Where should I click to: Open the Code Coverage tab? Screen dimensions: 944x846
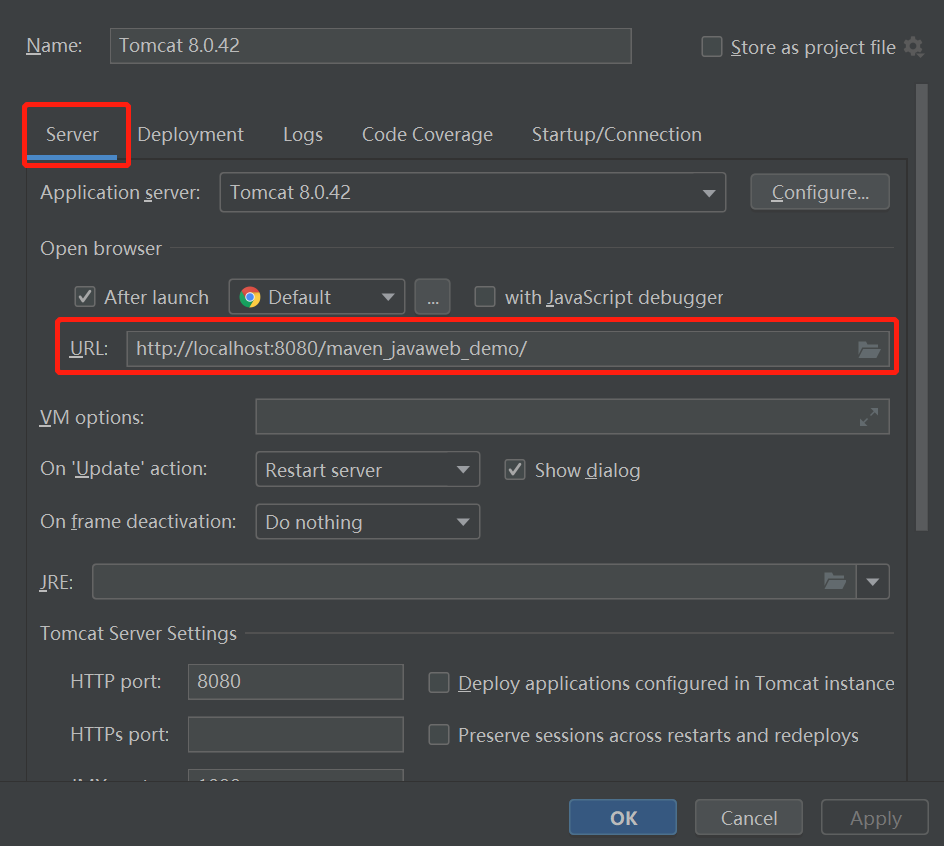tap(427, 134)
